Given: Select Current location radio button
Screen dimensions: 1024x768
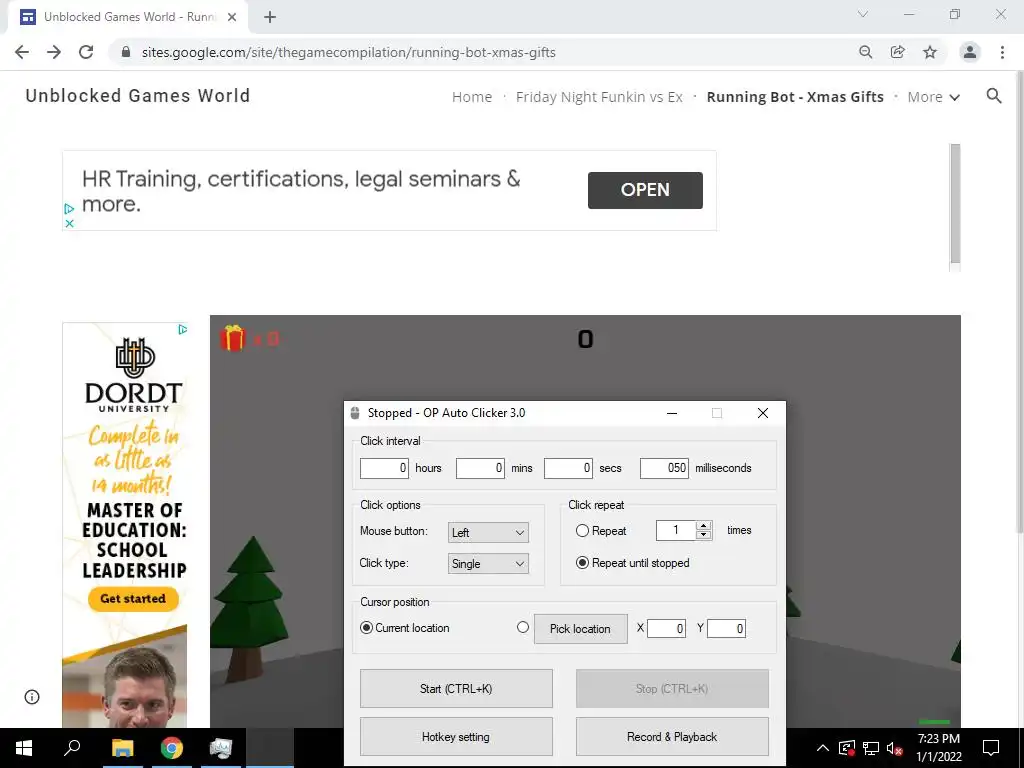Looking at the screenshot, I should click(x=366, y=628).
